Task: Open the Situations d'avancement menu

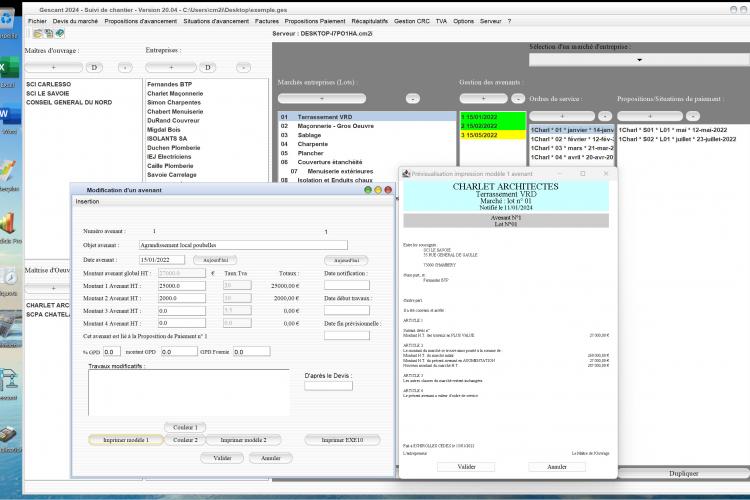Action: (x=216, y=21)
